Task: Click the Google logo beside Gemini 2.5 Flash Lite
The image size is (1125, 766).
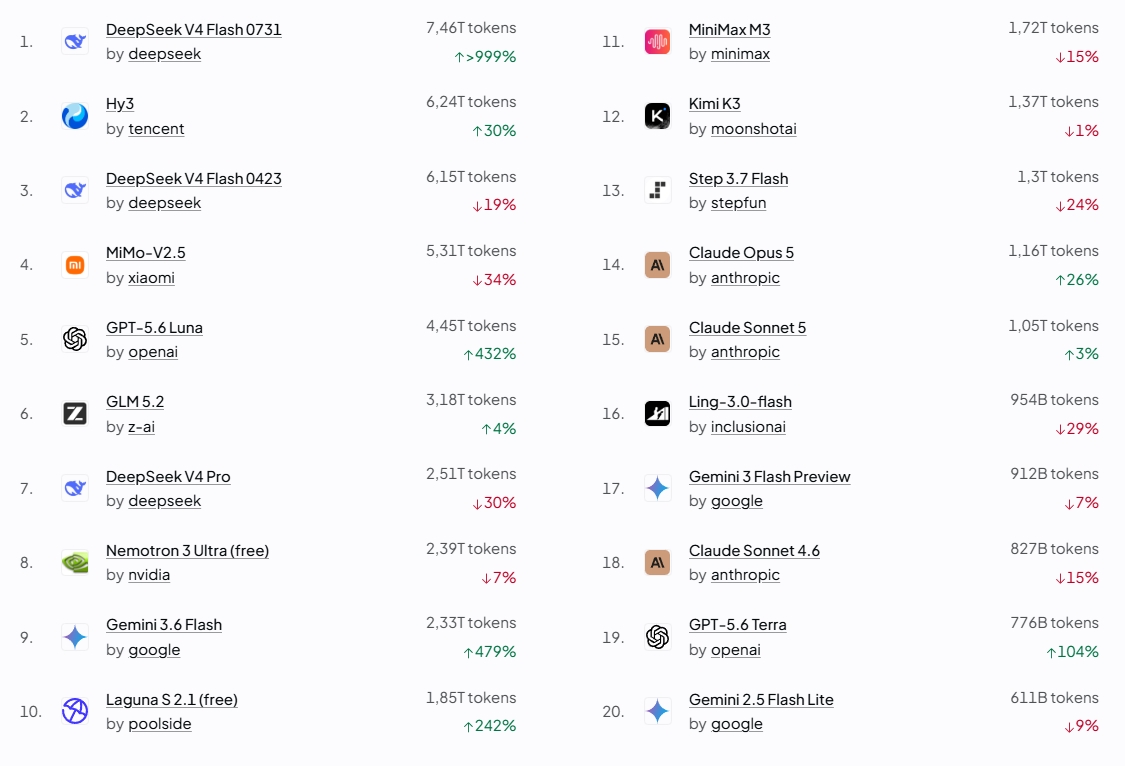Action: [657, 711]
